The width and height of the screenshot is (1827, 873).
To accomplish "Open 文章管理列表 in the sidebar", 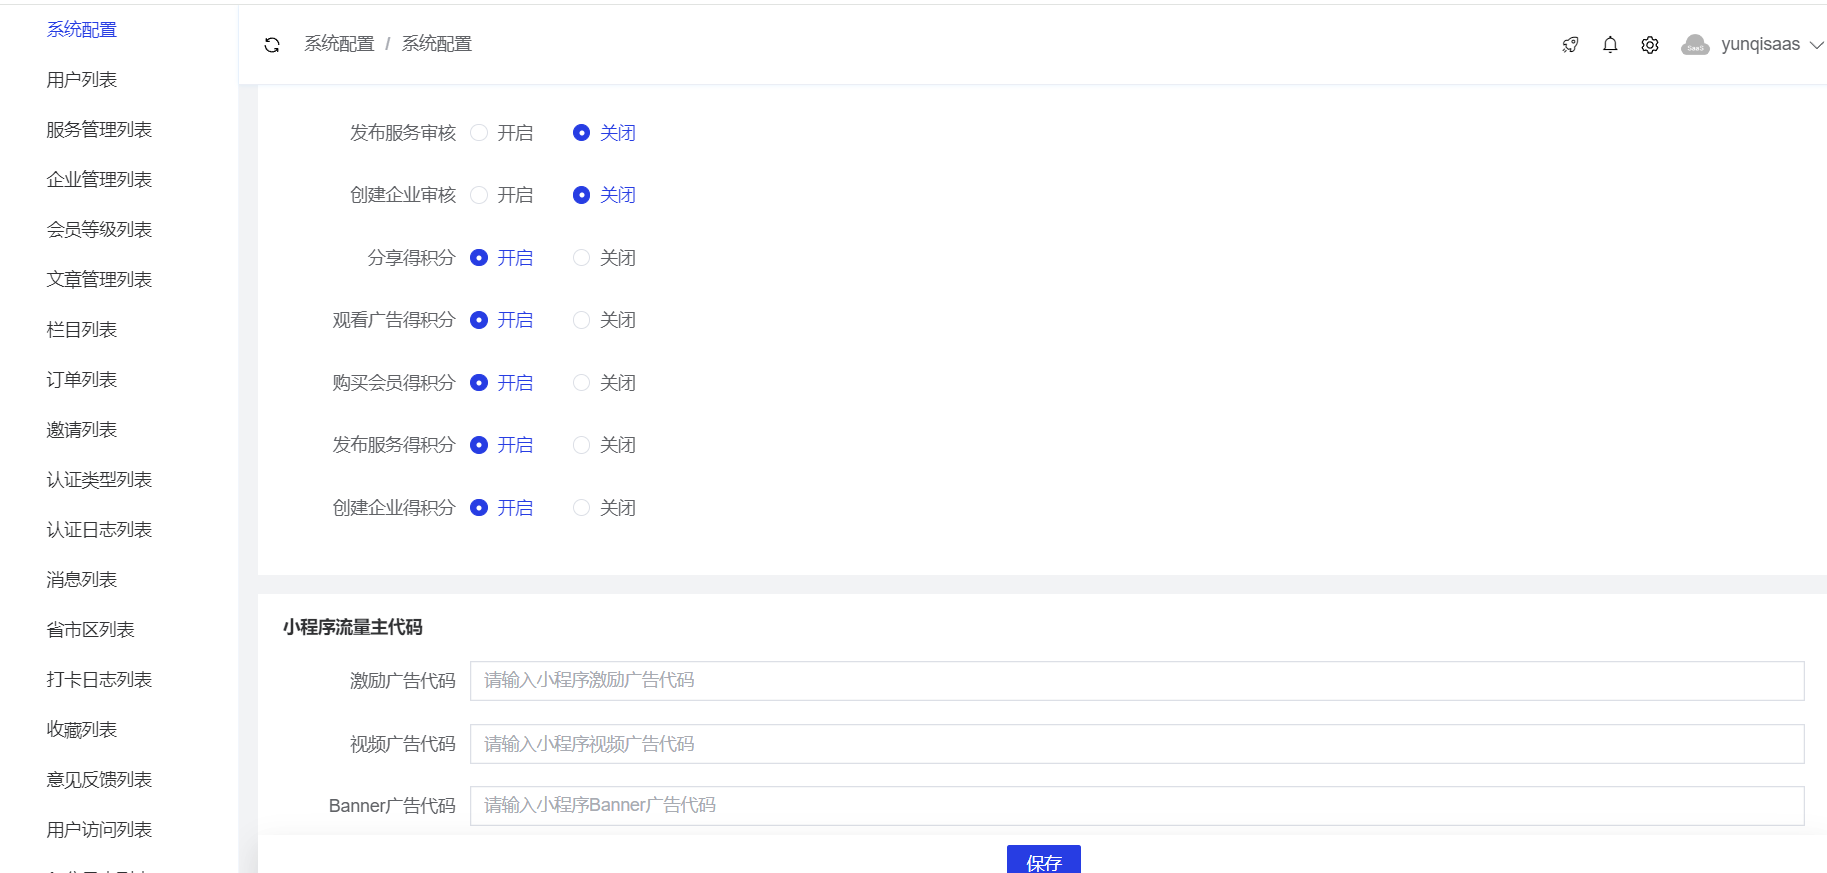I will 99,280.
